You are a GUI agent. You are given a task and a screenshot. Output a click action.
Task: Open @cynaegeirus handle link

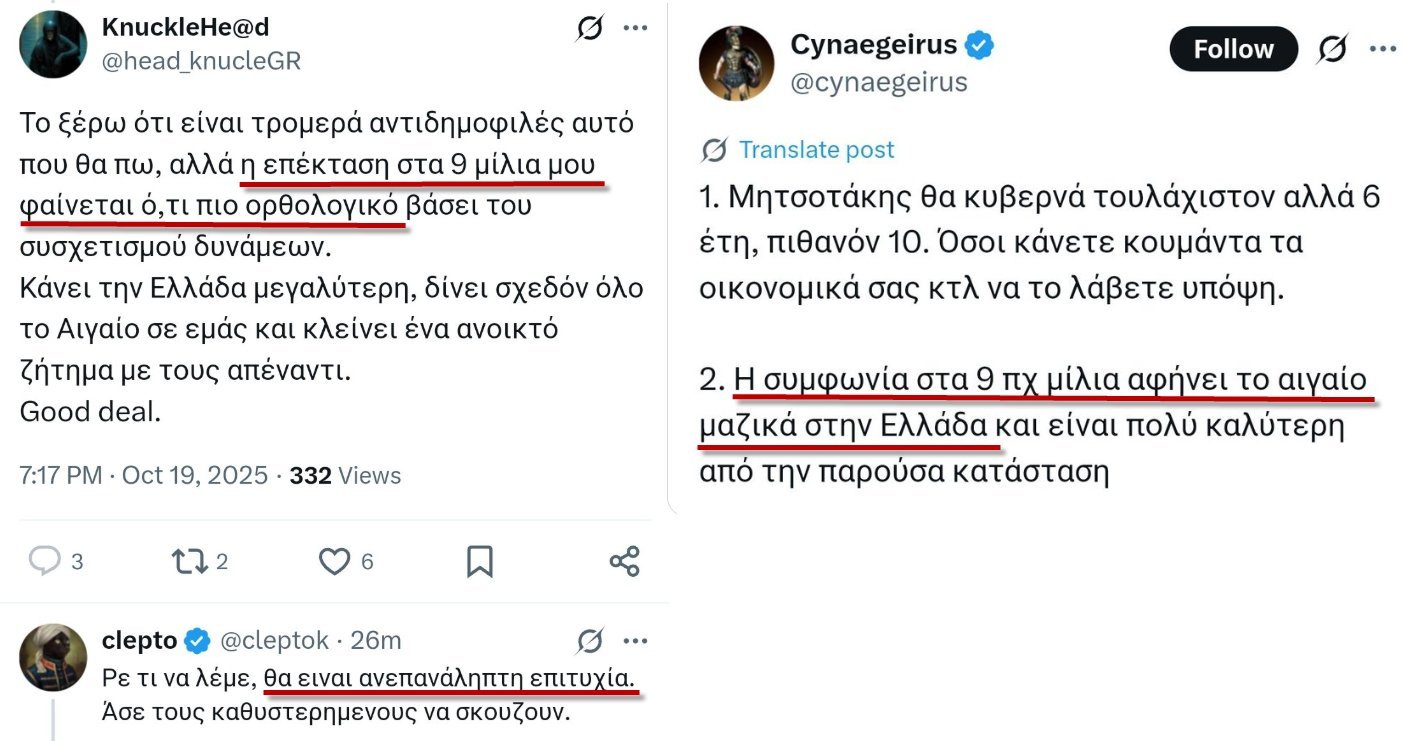(879, 82)
